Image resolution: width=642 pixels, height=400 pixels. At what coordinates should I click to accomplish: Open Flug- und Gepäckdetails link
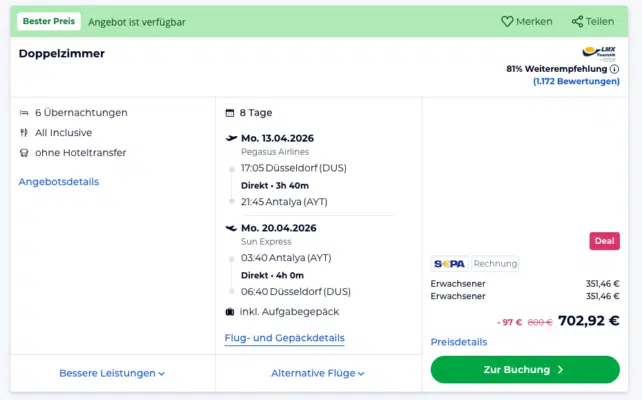[x=284, y=339]
